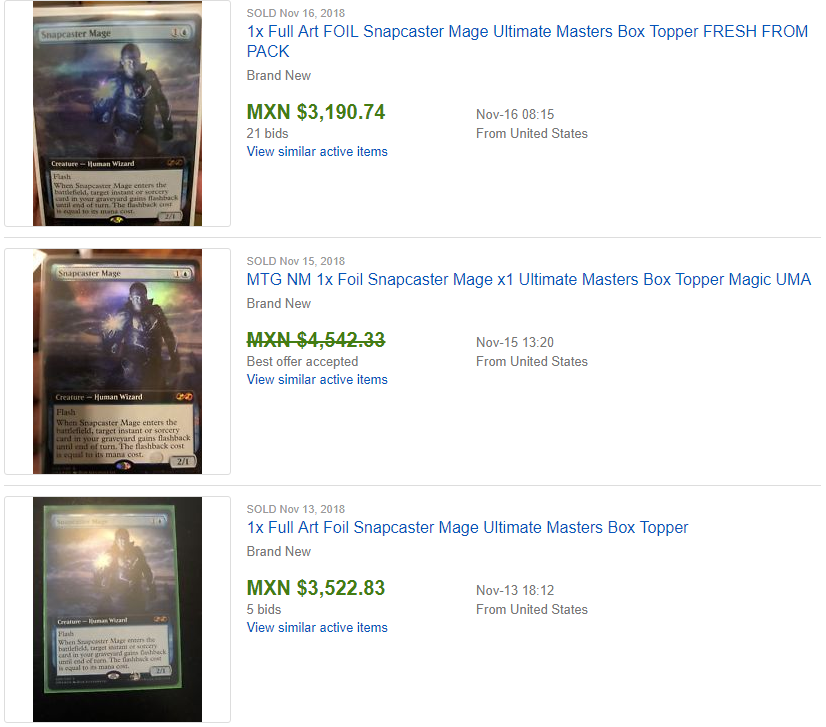The image size is (826, 727).
Task: View similar active items for the MXN $3,522.83 listing
Action: 317,628
